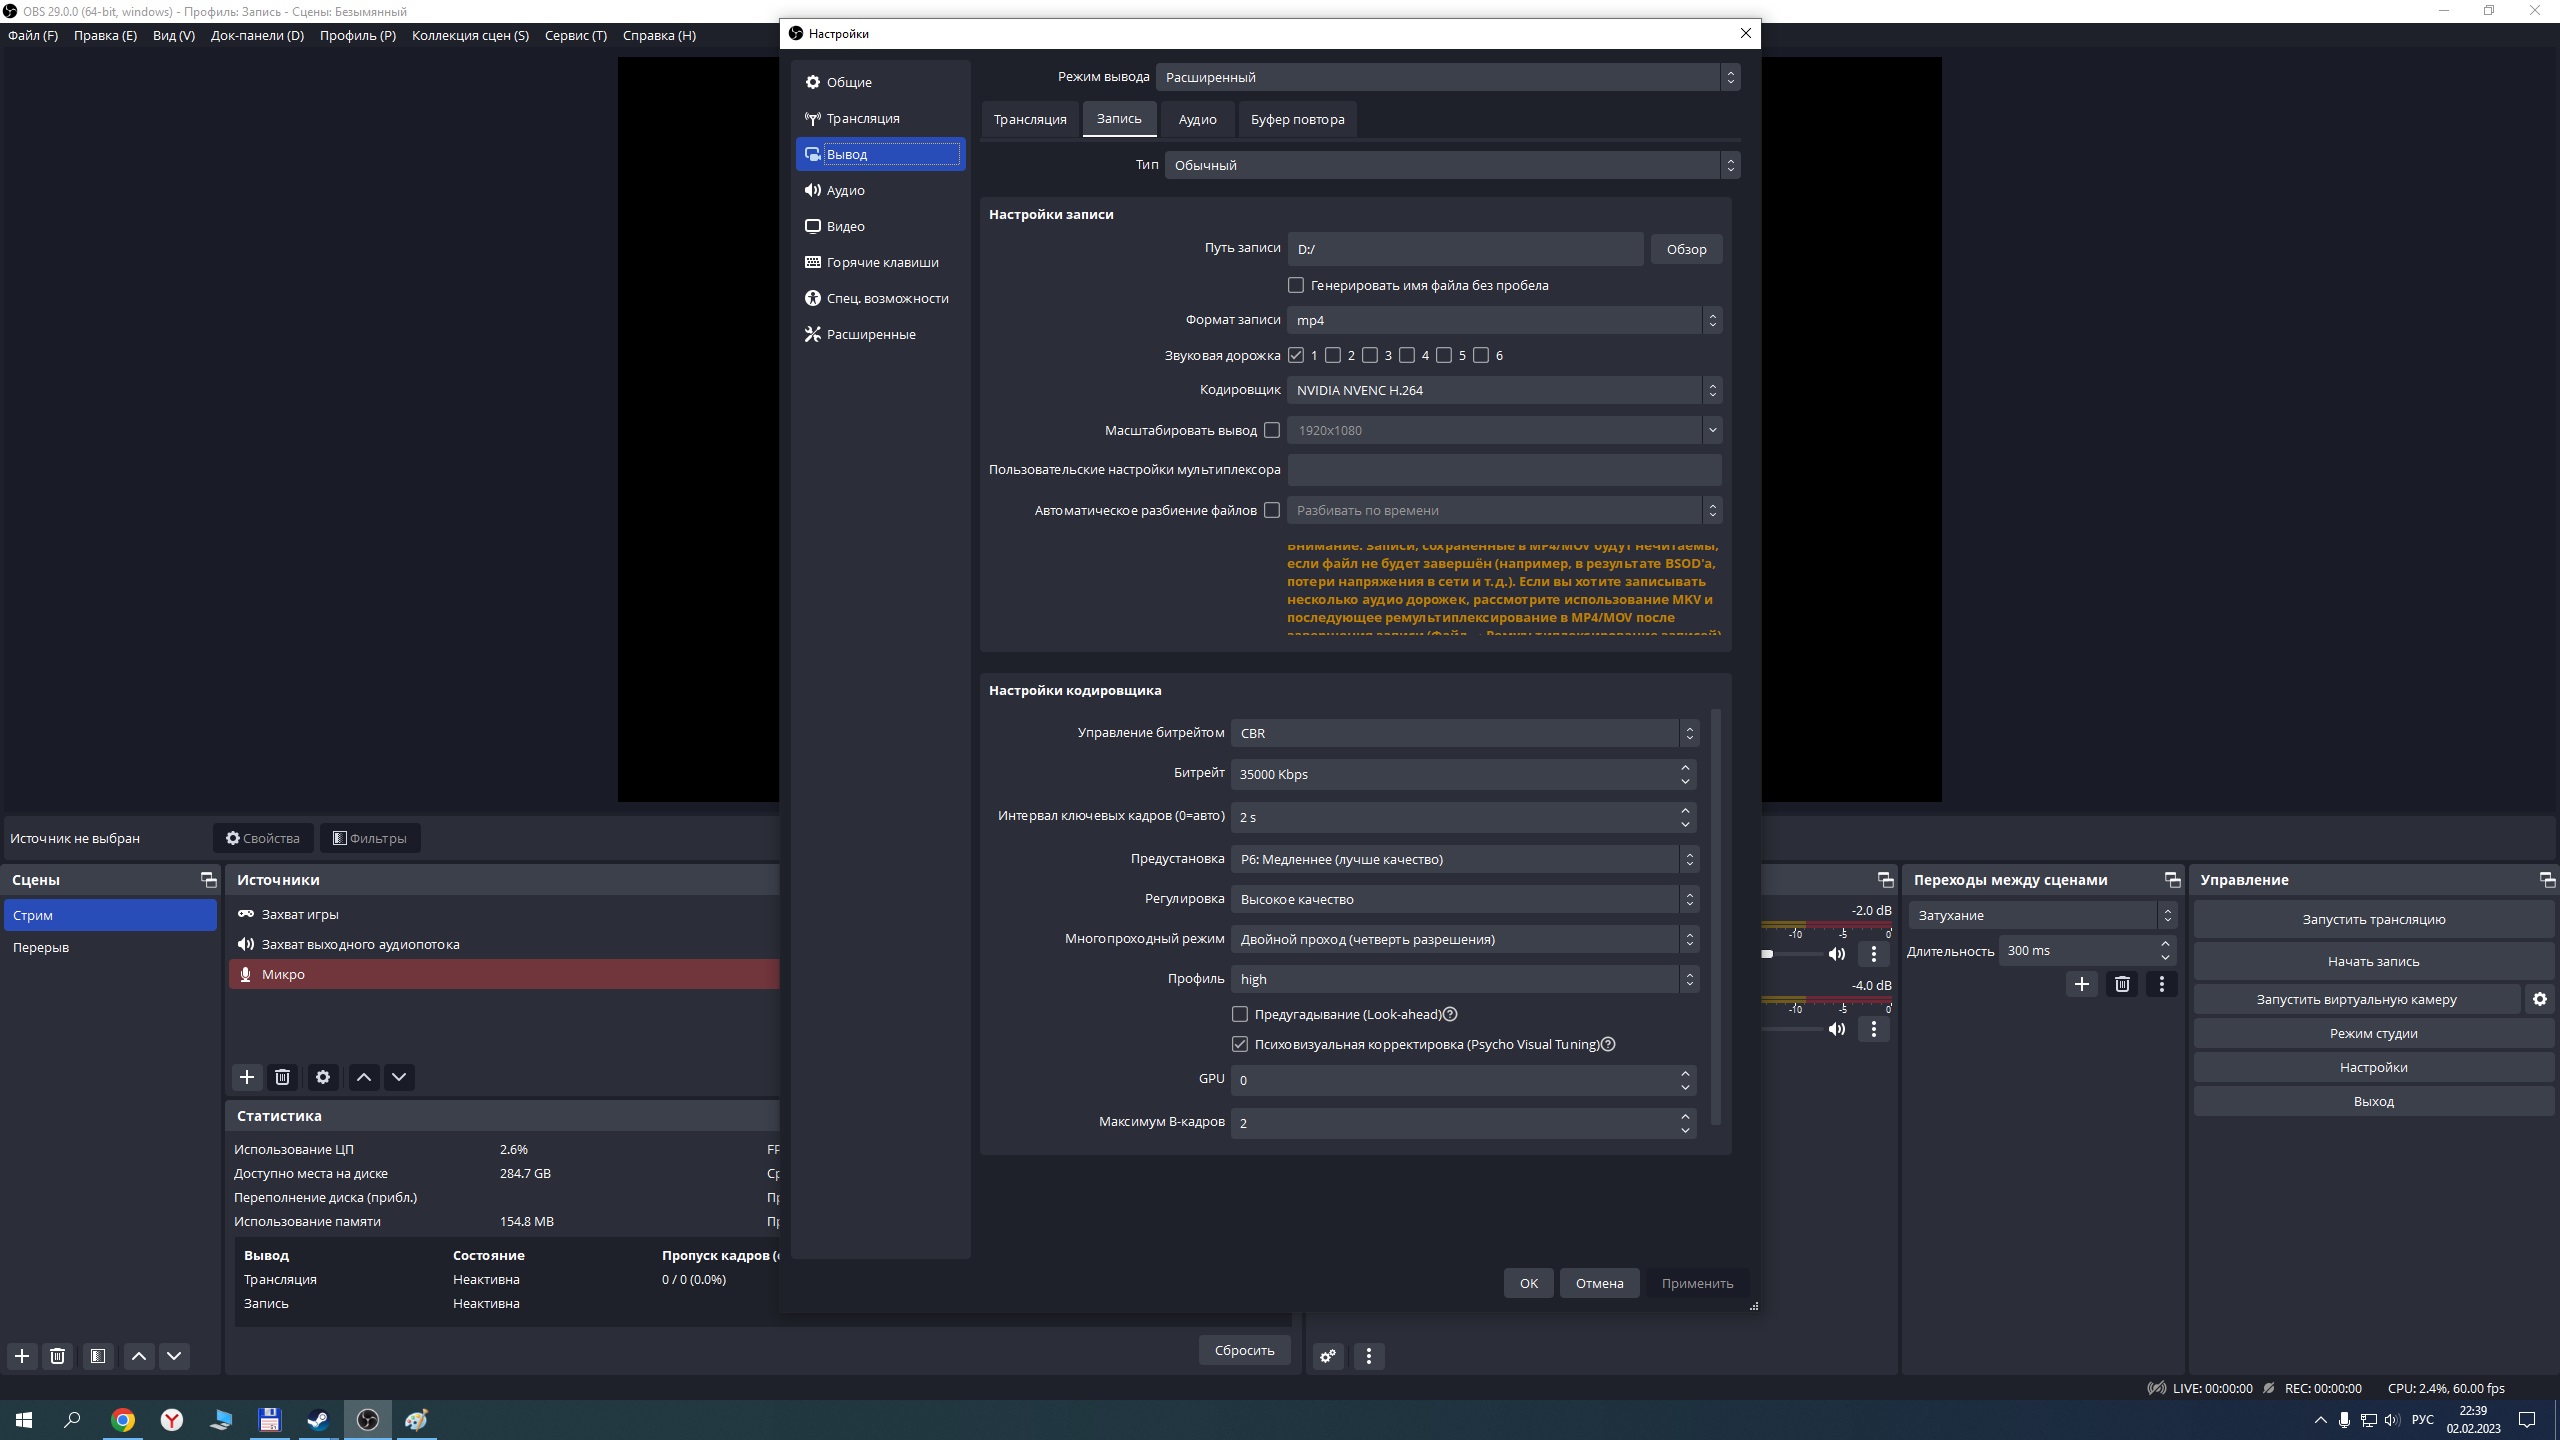Image resolution: width=2560 pixels, height=1440 pixels.
Task: Open the recording format mp4 dropdown
Action: click(1503, 320)
